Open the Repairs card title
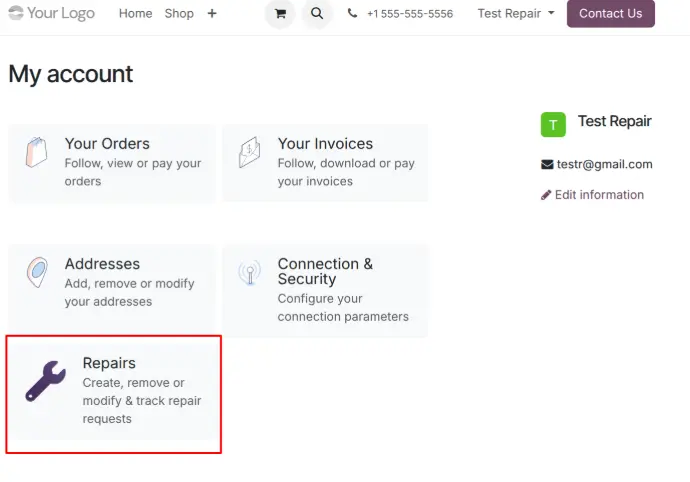This screenshot has width=690, height=482. click(109, 363)
